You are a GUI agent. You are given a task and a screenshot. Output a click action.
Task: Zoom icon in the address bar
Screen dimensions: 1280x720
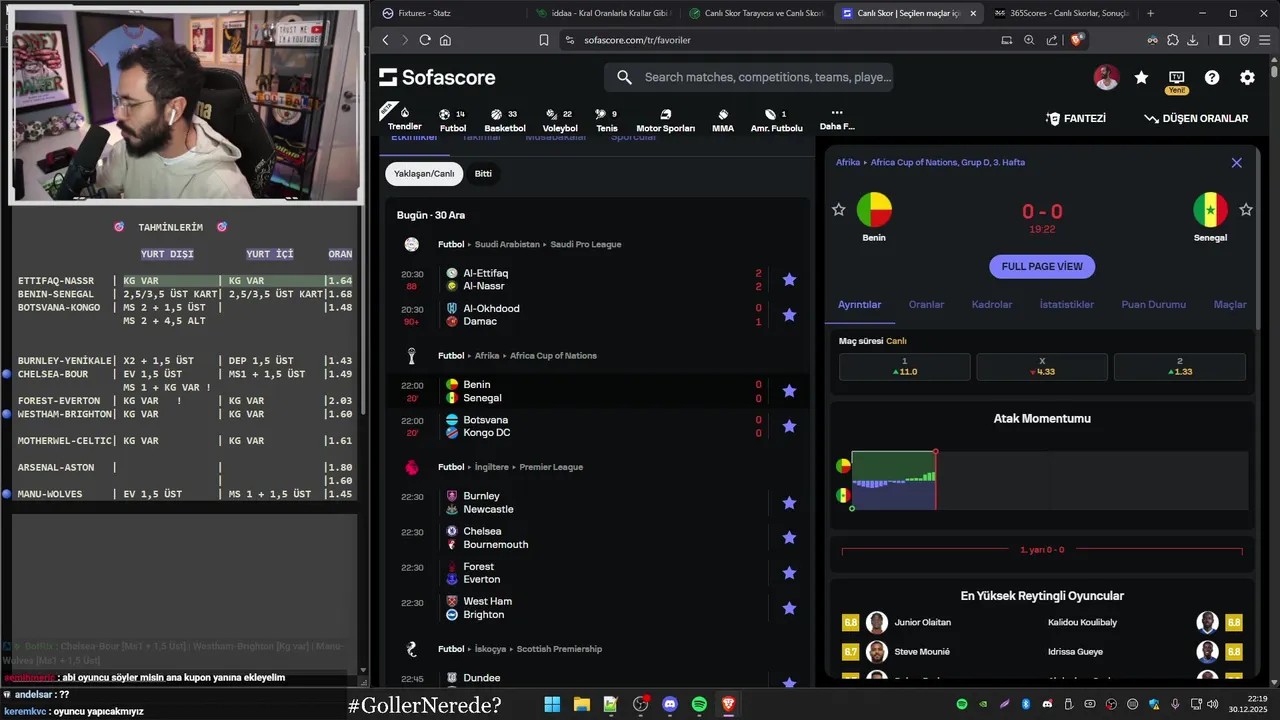pyautogui.click(x=1029, y=40)
